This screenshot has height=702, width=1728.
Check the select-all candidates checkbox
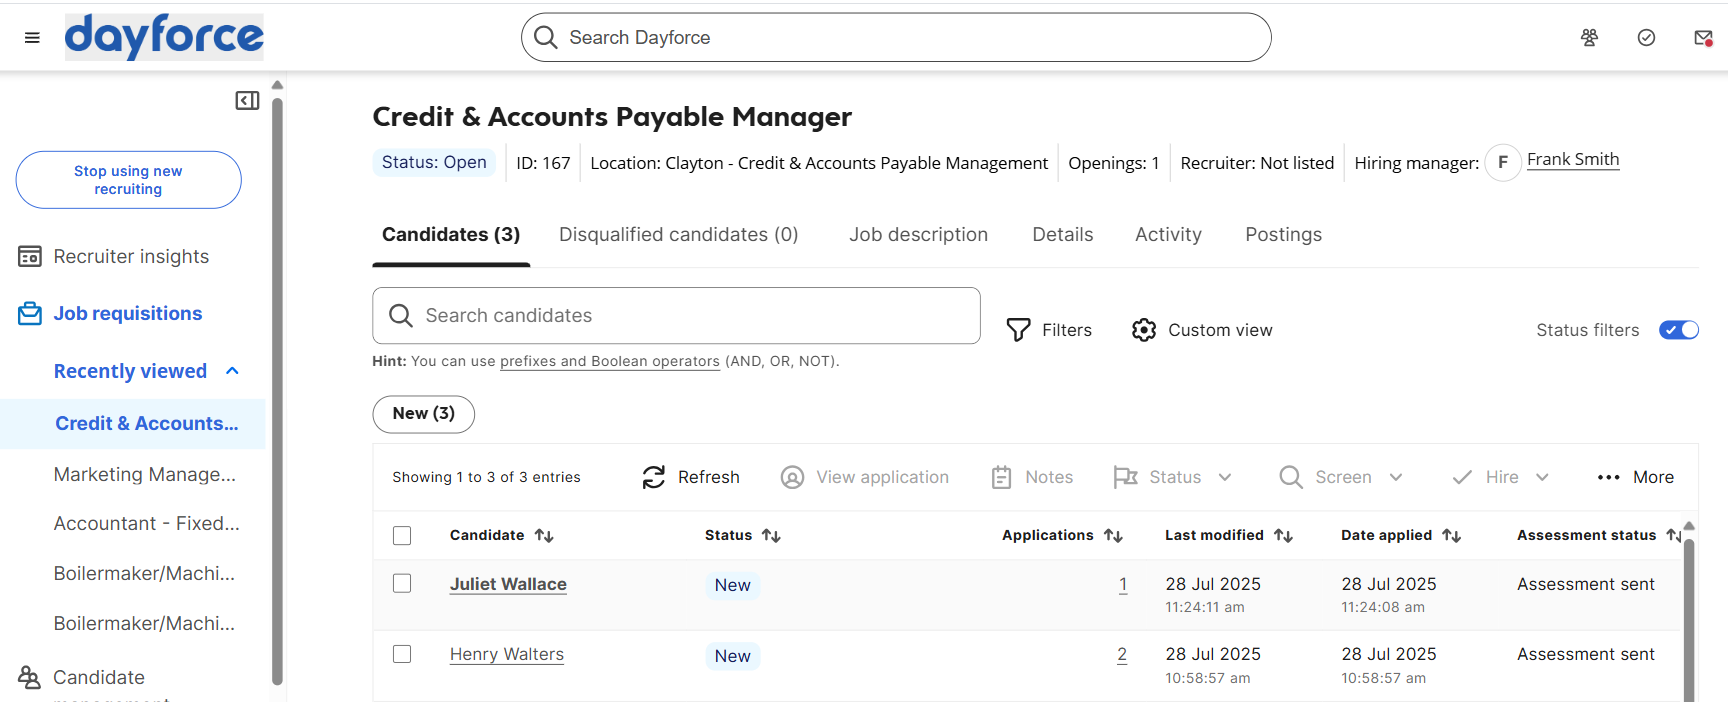click(x=402, y=535)
